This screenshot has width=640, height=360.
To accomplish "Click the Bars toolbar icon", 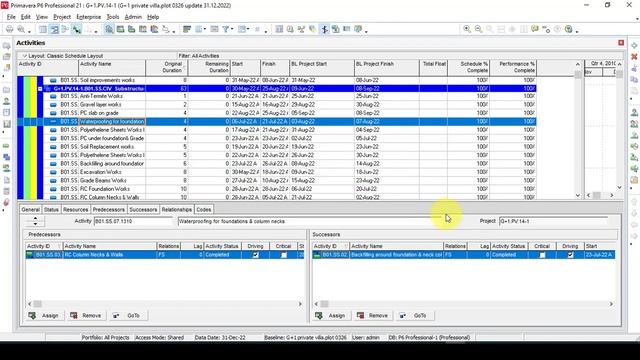I will click(x=187, y=29).
